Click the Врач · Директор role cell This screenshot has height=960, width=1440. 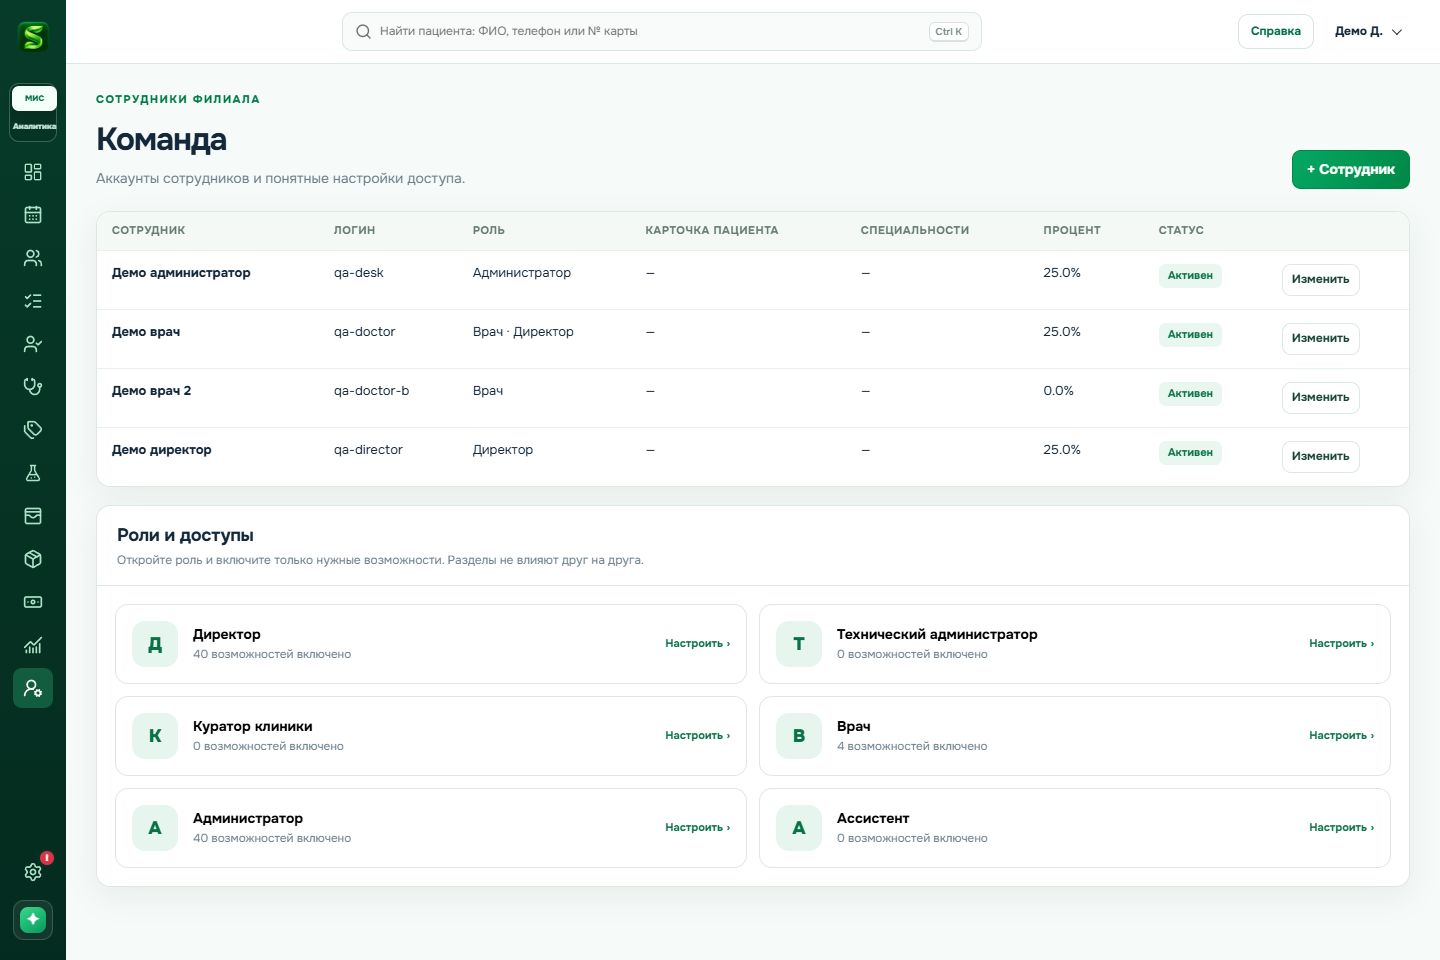tap(523, 332)
